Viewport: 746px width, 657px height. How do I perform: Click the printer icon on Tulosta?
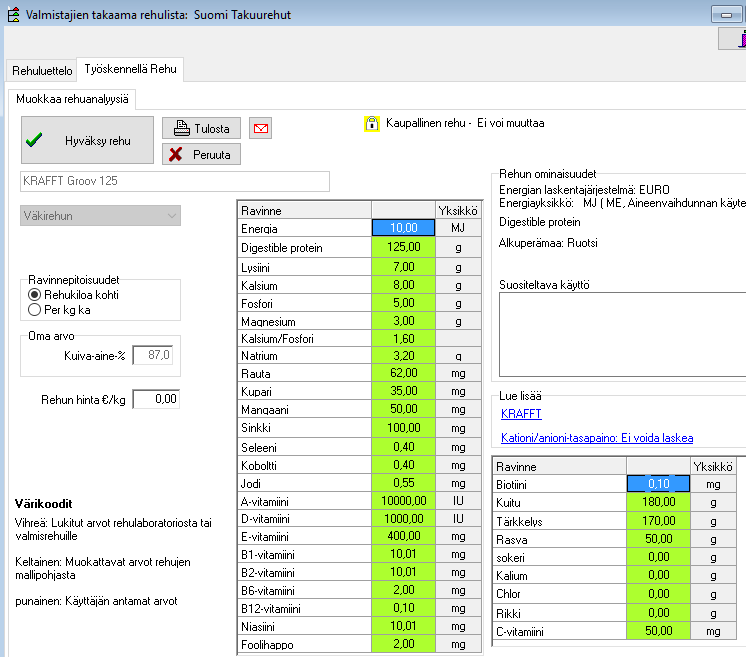182,128
